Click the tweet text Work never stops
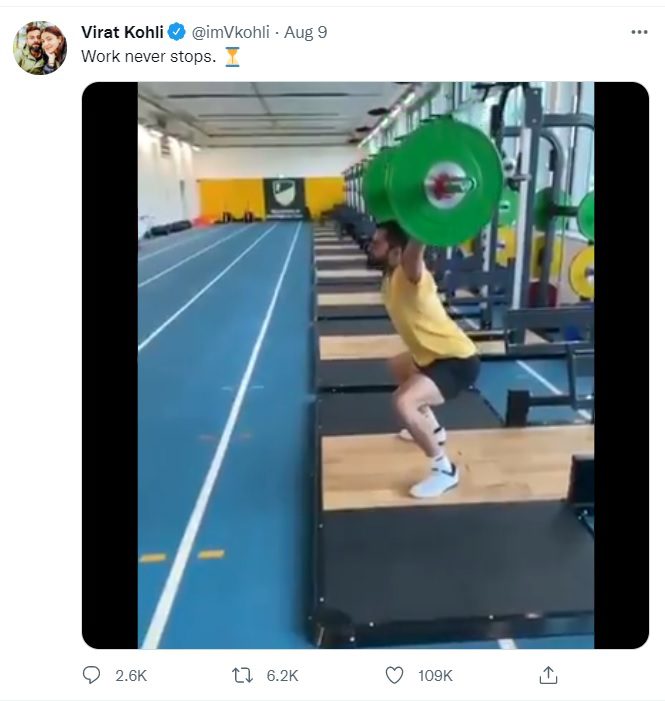Screen dimensions: 665x701 148,57
